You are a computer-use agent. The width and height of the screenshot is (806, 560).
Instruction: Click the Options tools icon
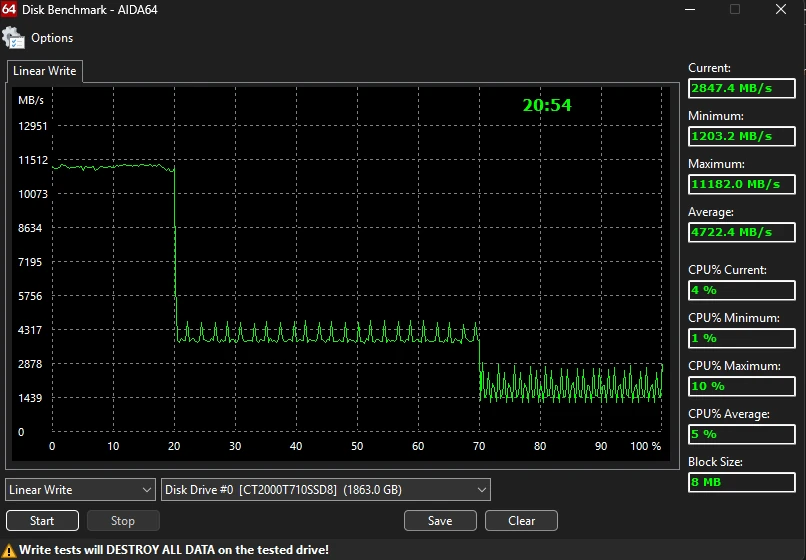click(13, 38)
